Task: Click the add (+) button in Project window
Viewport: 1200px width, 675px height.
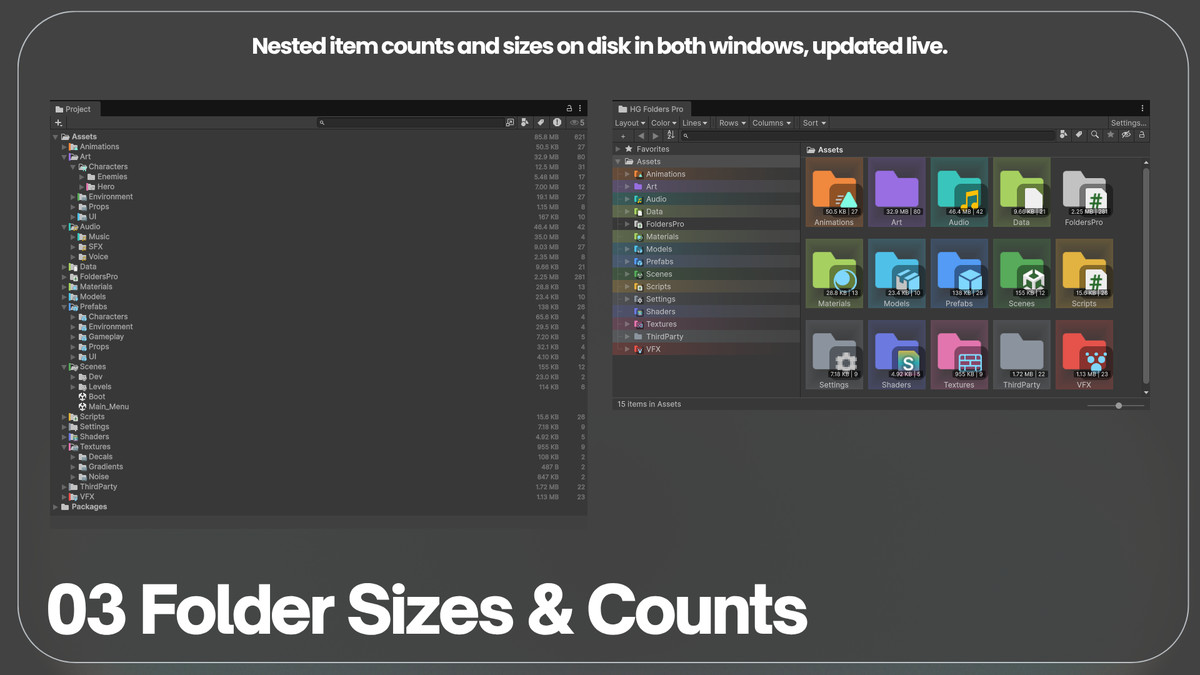Action: point(58,123)
